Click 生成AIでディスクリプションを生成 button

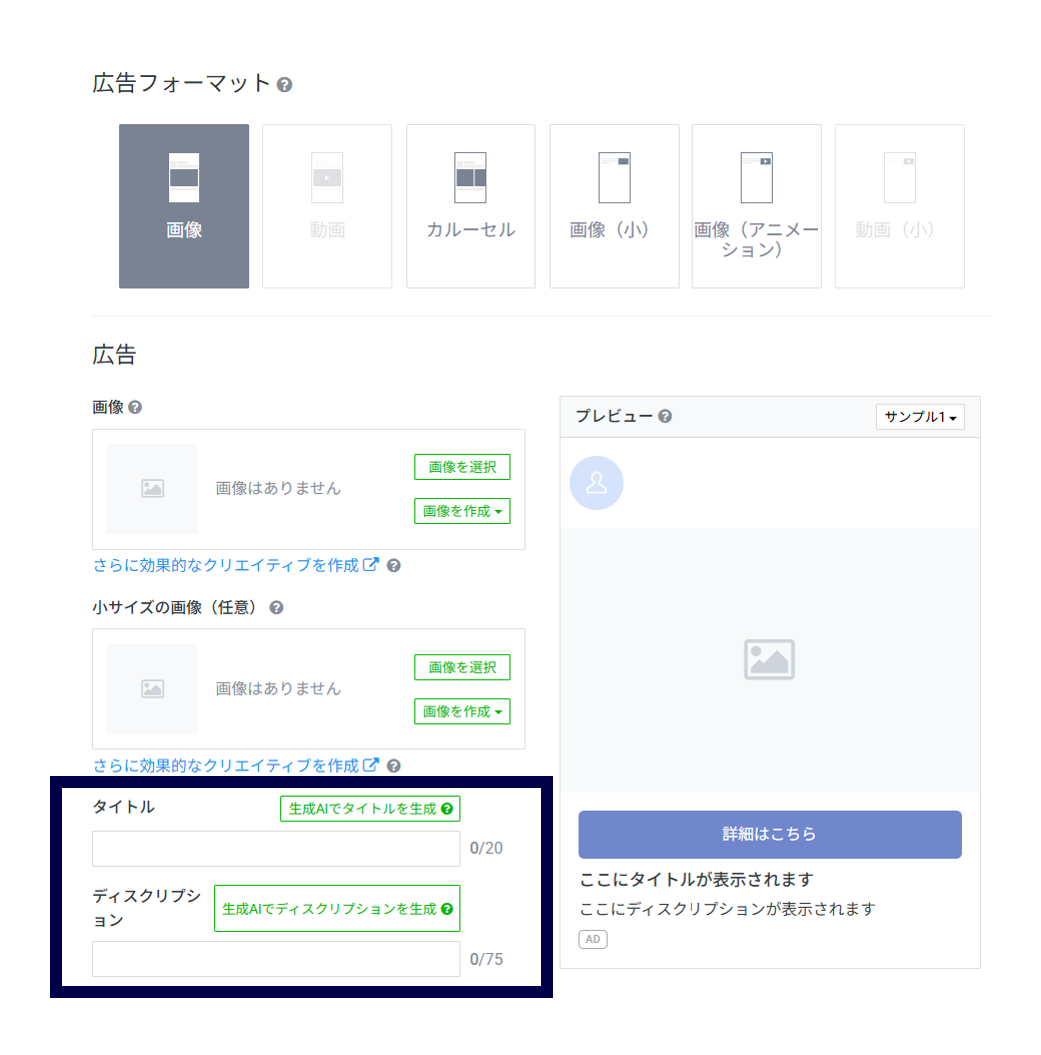point(337,909)
